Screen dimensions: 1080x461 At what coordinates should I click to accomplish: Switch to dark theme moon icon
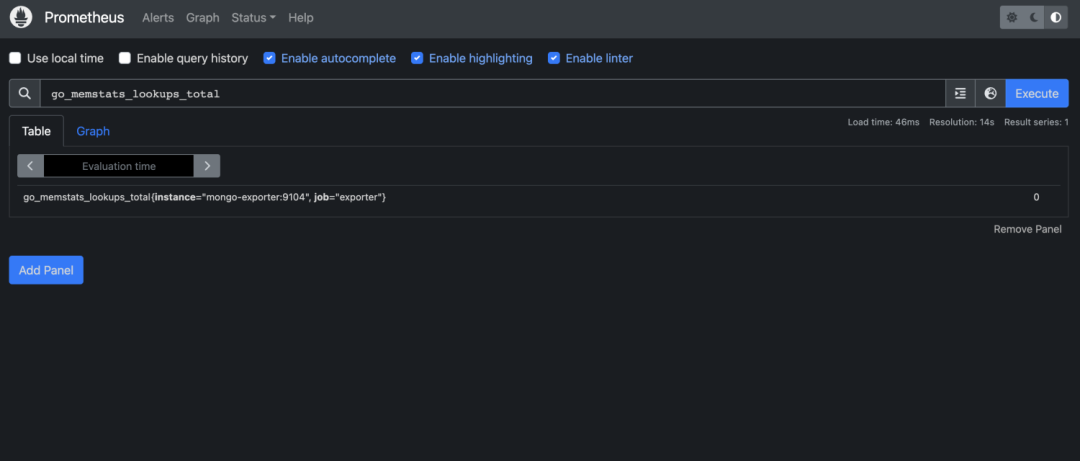click(x=1034, y=18)
